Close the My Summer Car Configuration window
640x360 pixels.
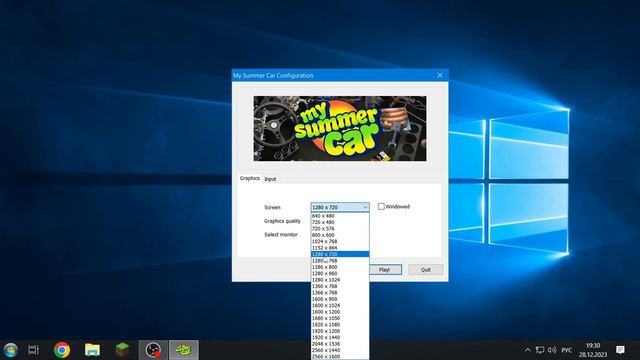point(440,75)
